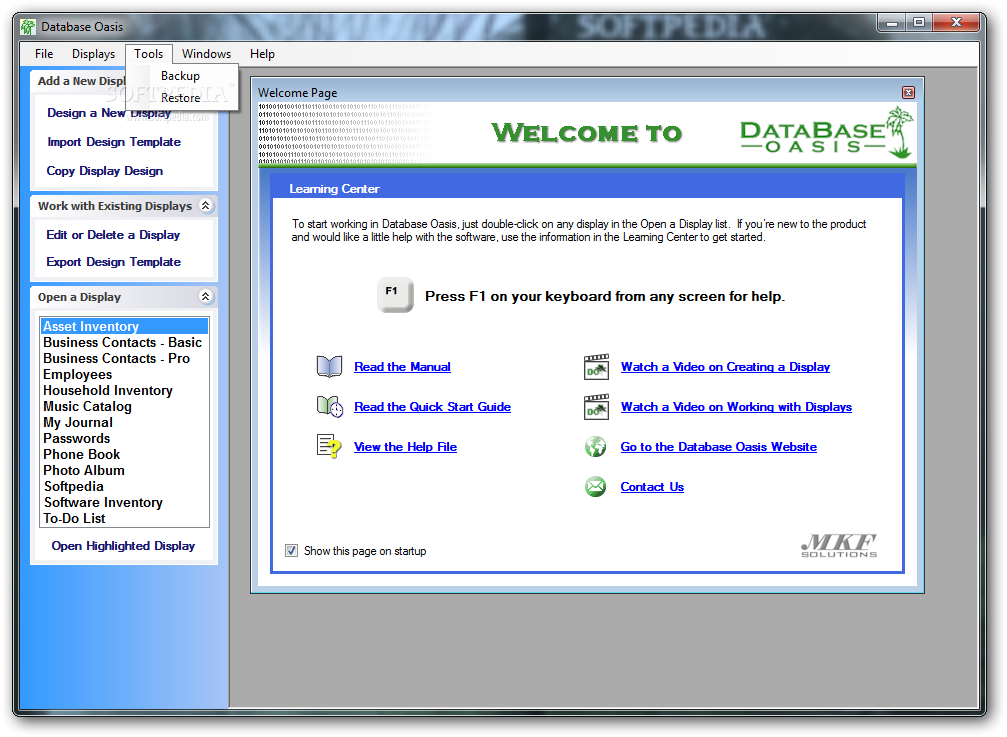Select Employees in the display list
Image resolution: width=1007 pixels, height=737 pixels.
coord(124,374)
